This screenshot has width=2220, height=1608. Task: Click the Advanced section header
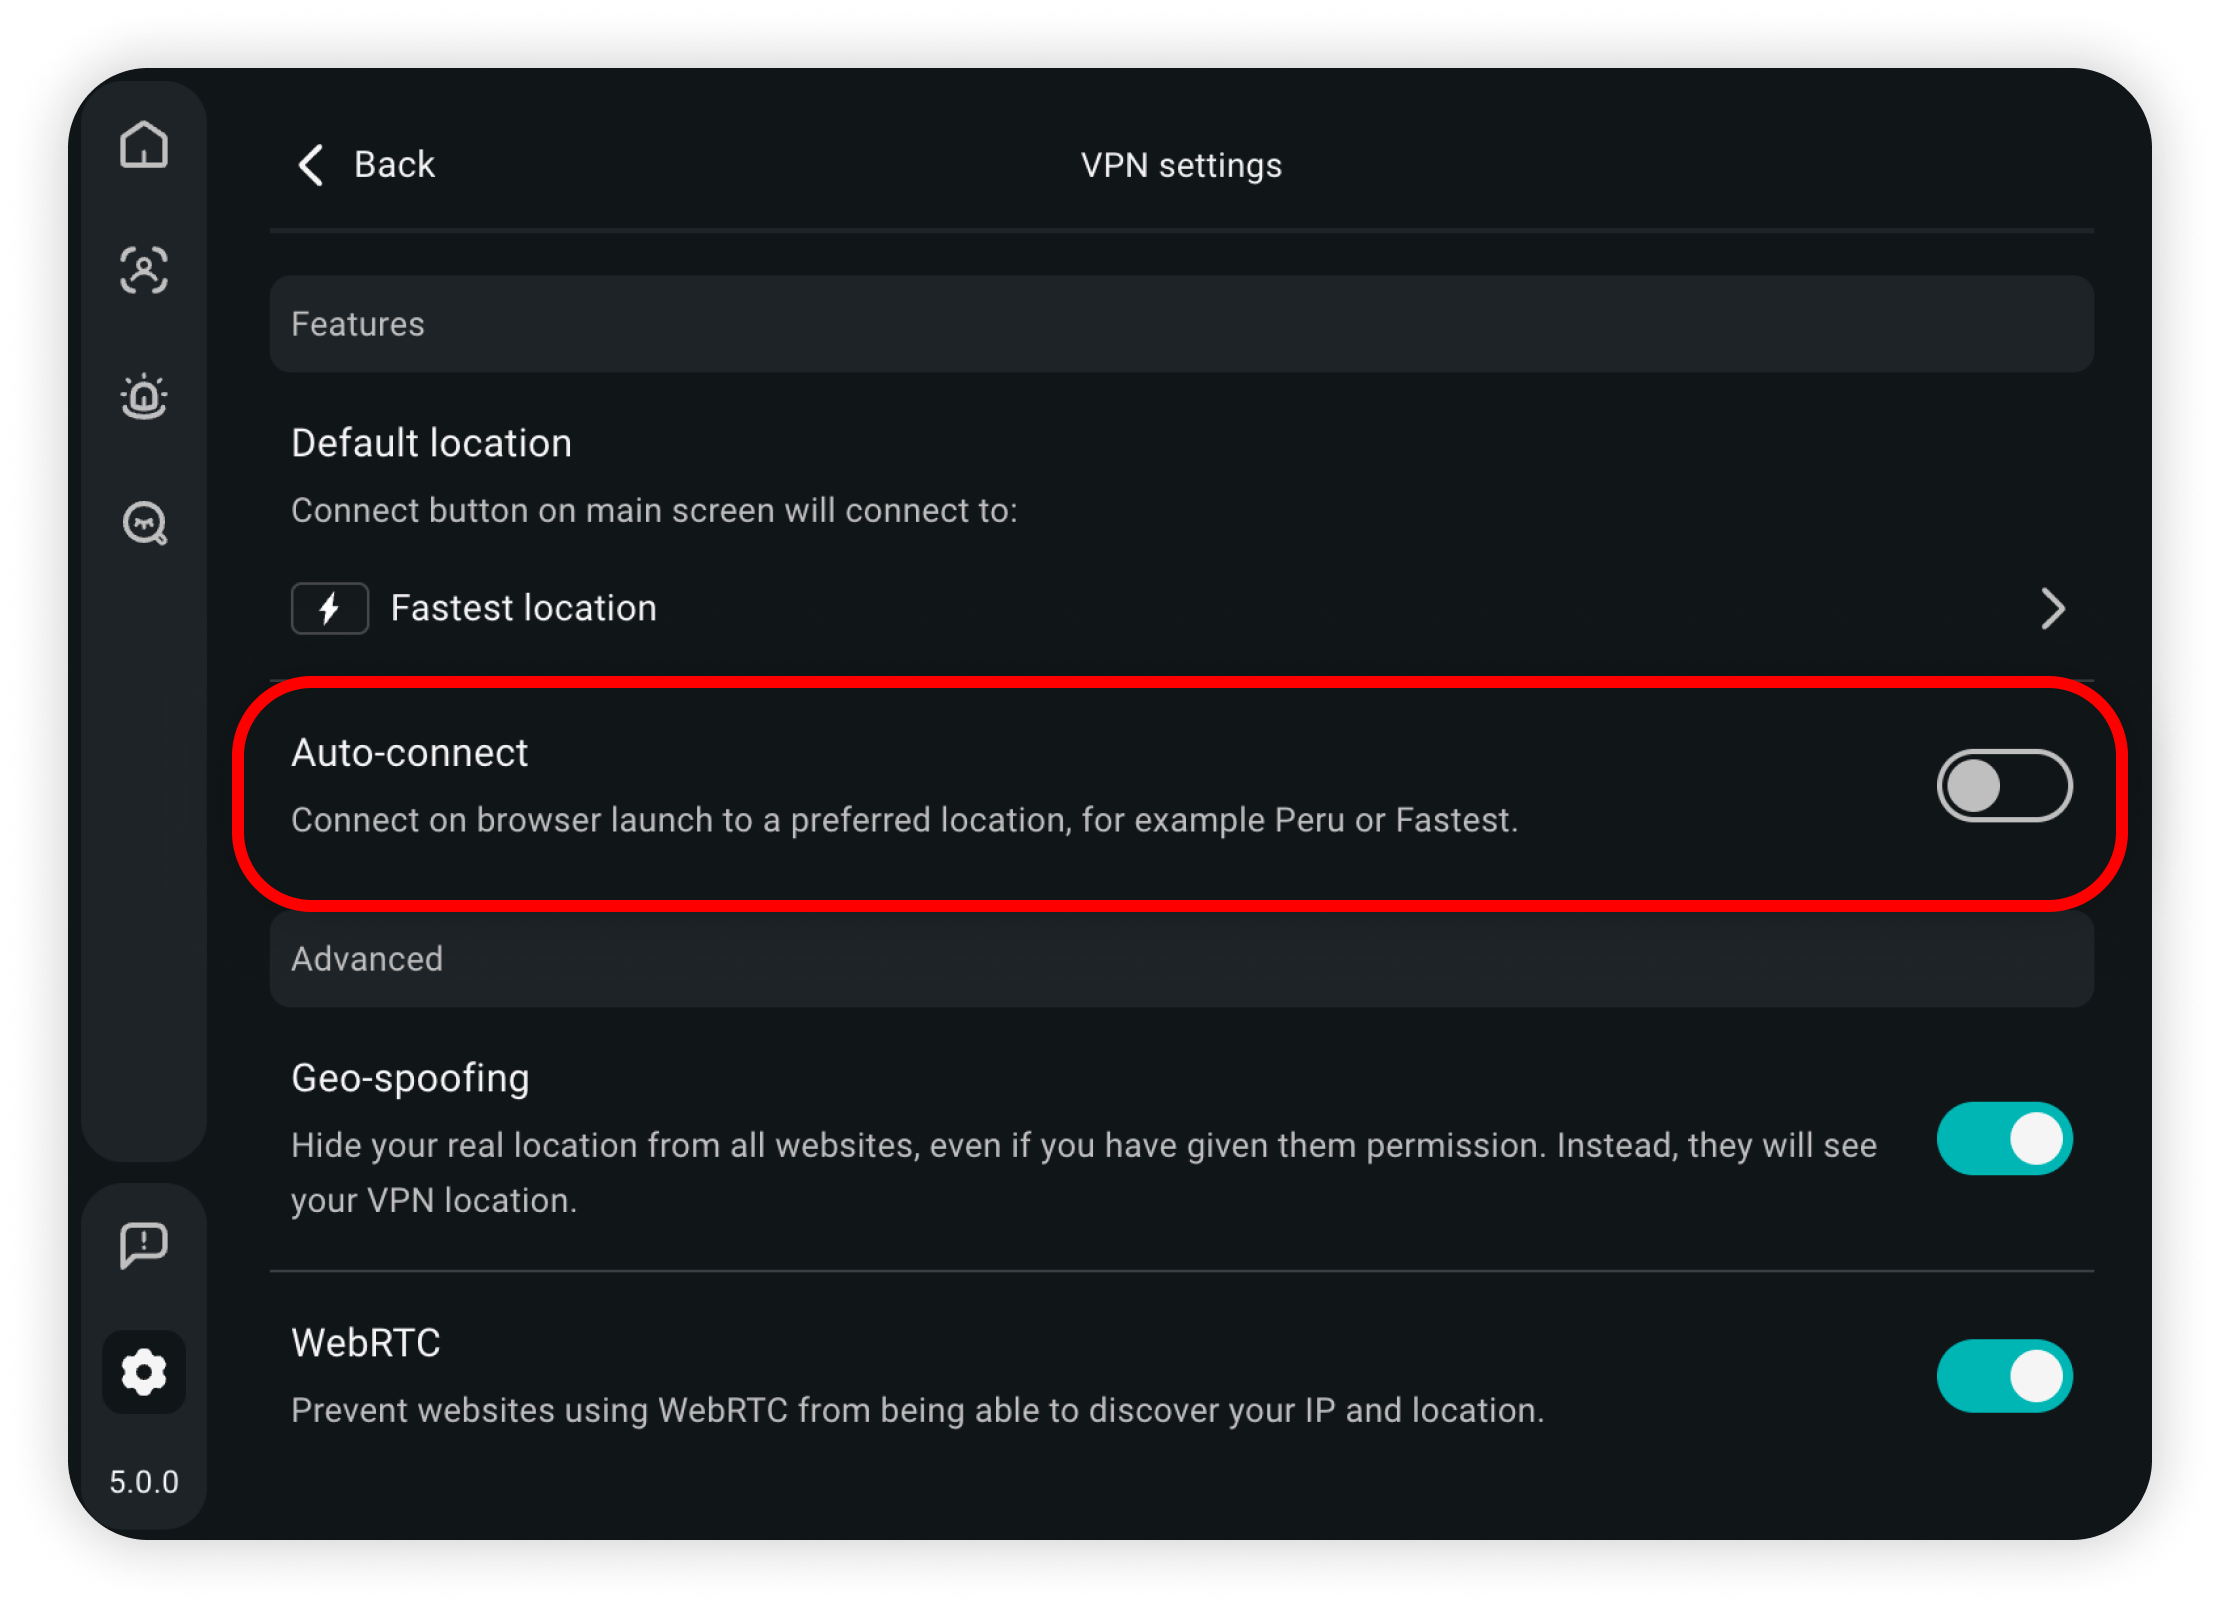(x=1181, y=959)
